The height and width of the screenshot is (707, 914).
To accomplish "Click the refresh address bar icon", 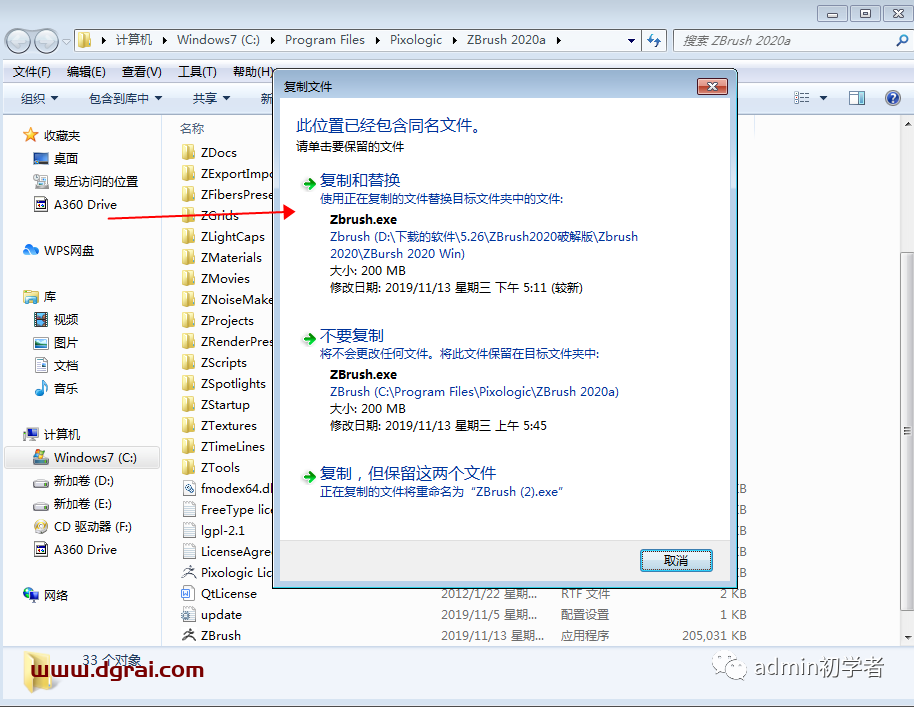I will [x=654, y=41].
